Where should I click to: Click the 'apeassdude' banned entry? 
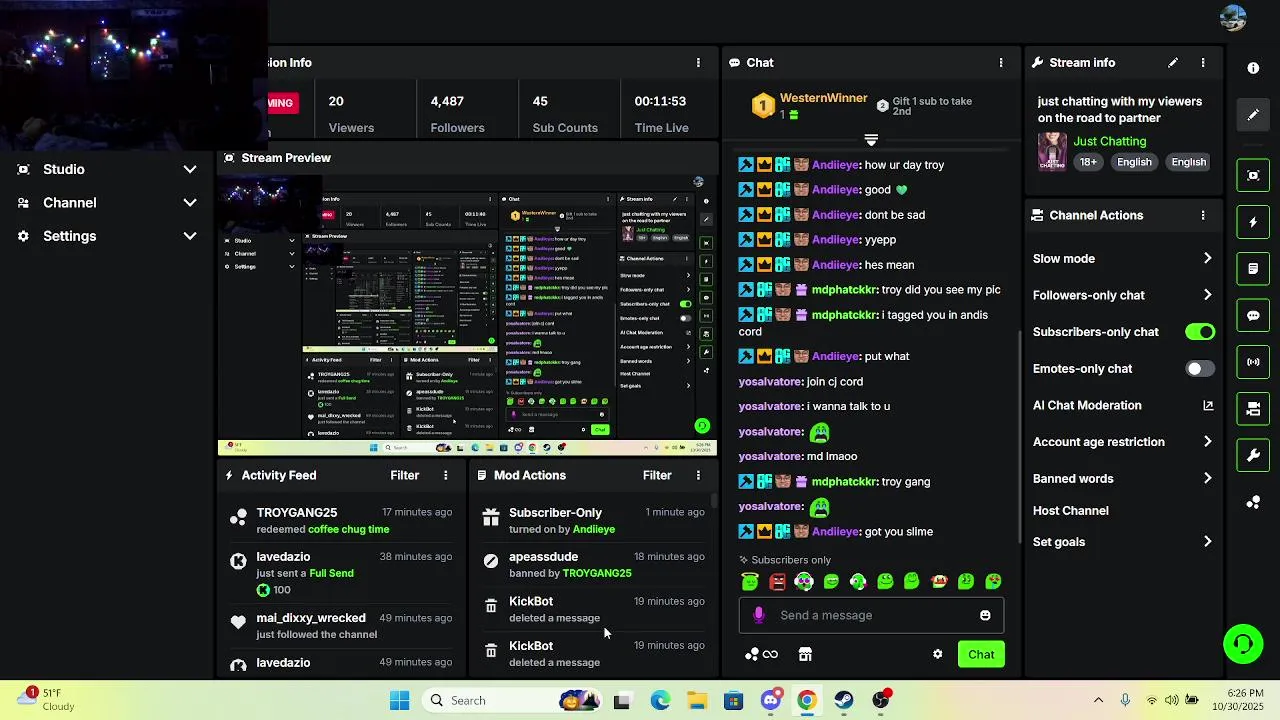594,564
